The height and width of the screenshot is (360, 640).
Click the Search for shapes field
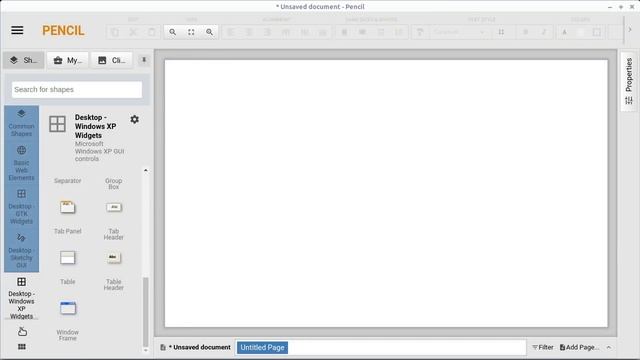[77, 89]
